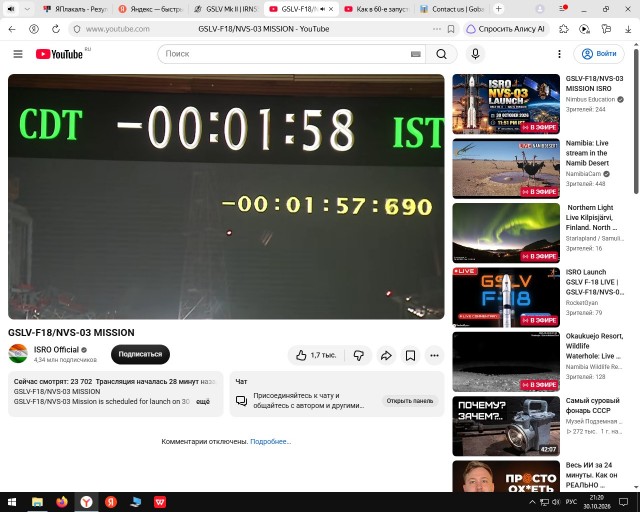Switch to 'Как в 60-е запуст' tab
Screen dimensions: 640x512
coord(376,9)
